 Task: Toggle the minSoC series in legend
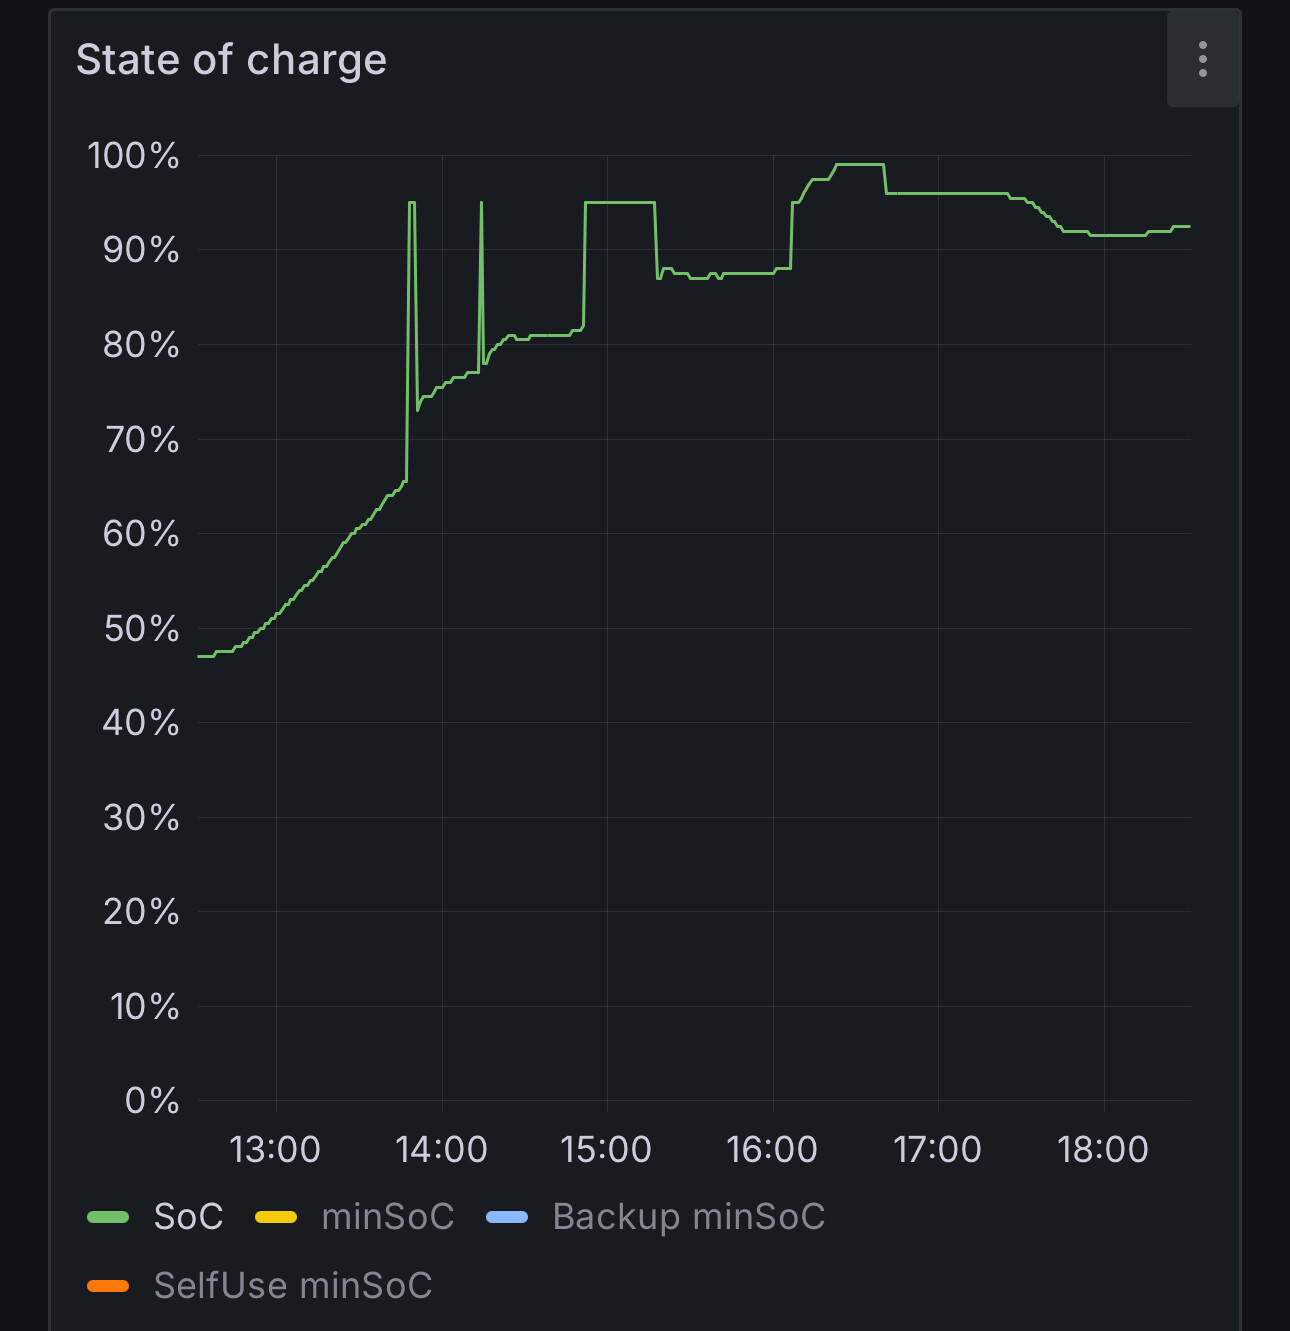tap(388, 1217)
